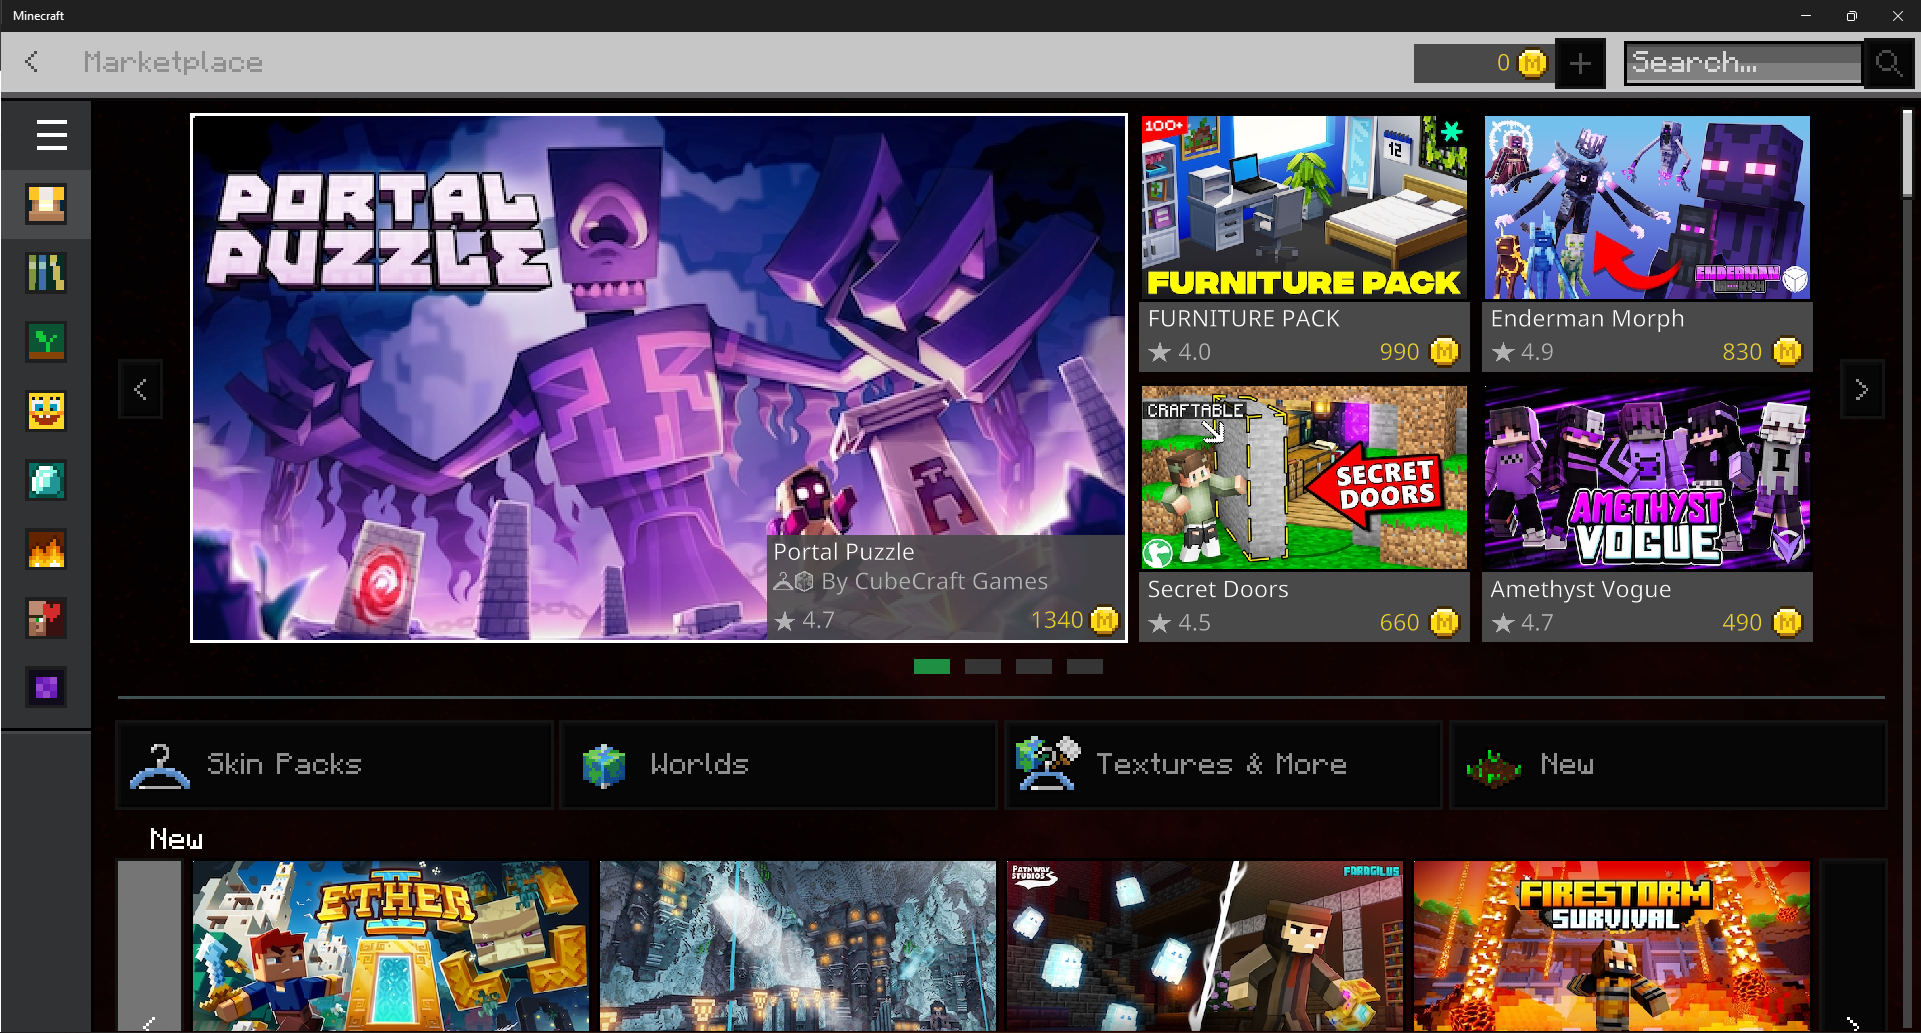
Task: Click the 660 price on Secret Doors
Action: (x=1419, y=623)
